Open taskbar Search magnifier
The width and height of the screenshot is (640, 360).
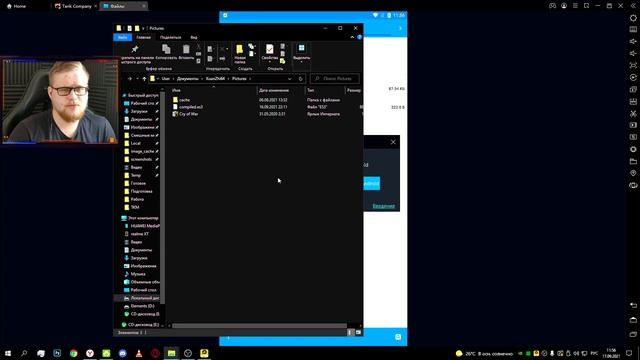pyautogui.click(x=24, y=353)
